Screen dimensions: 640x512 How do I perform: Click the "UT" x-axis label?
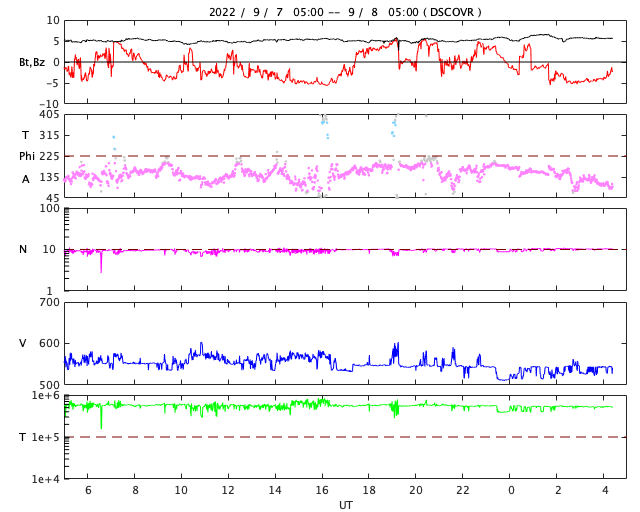tap(345, 505)
